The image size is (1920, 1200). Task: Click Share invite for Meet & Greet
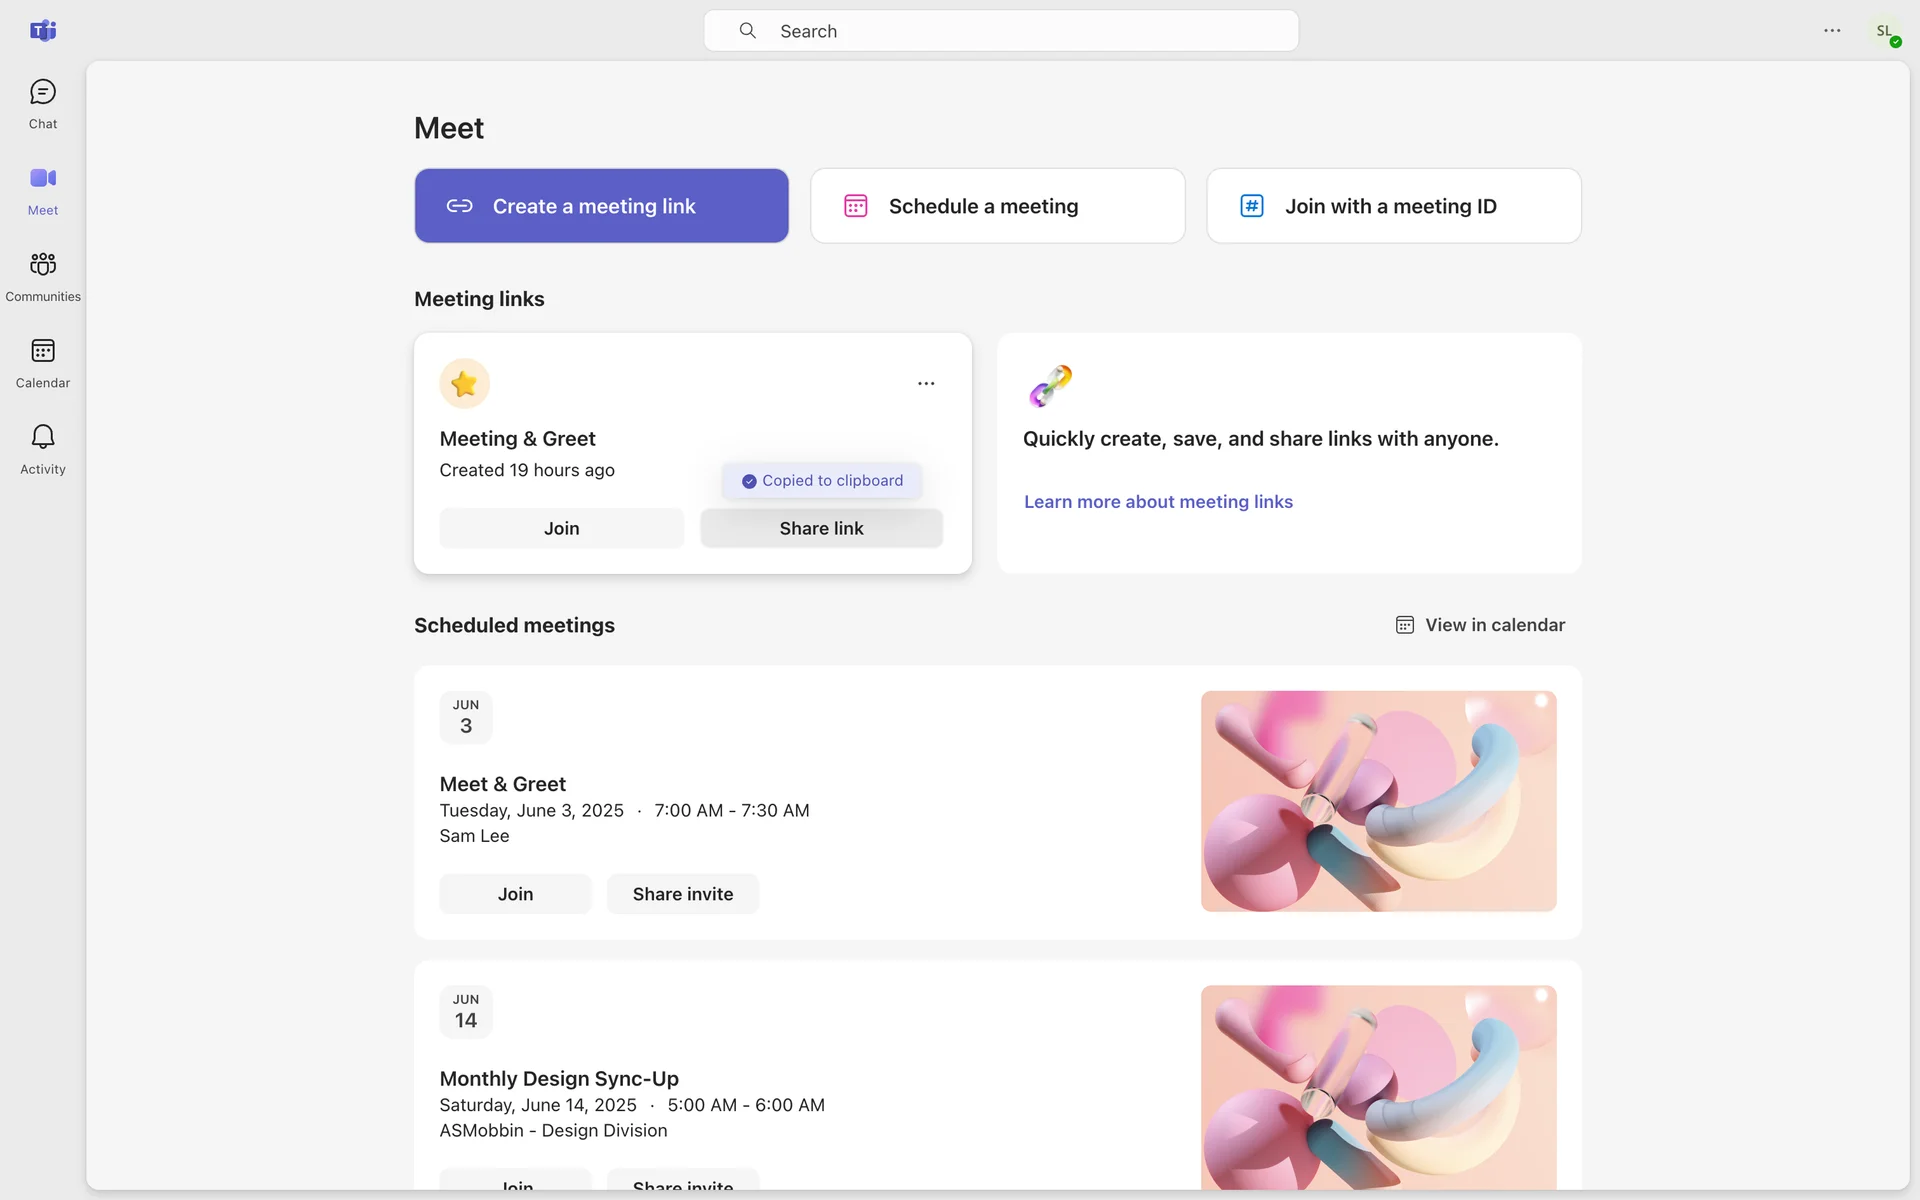coord(682,894)
